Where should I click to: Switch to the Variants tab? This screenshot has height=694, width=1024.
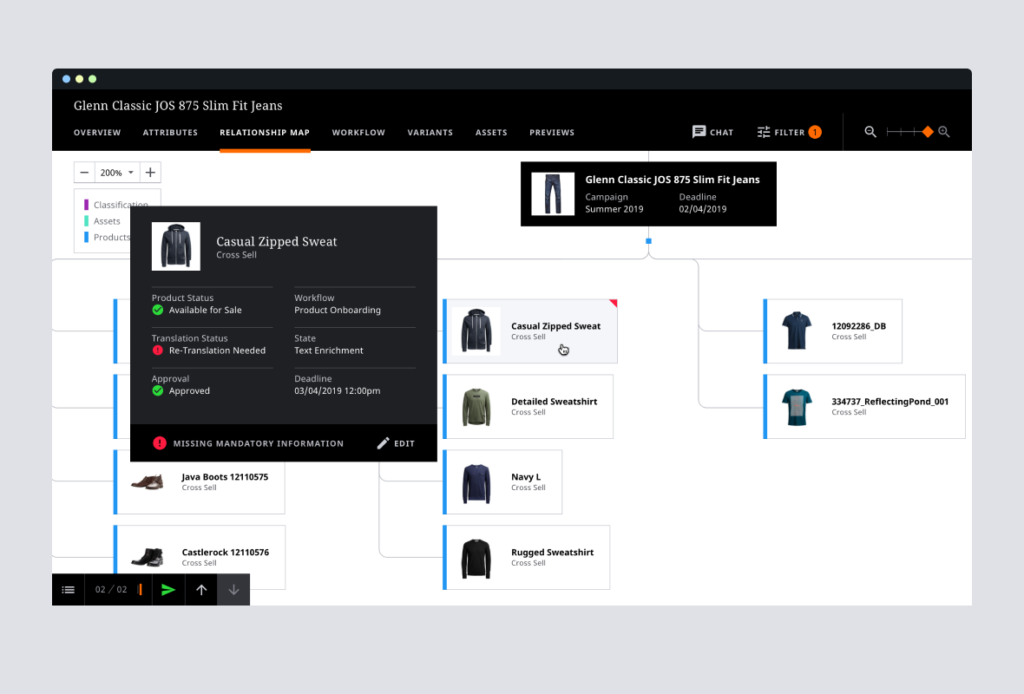(x=430, y=133)
